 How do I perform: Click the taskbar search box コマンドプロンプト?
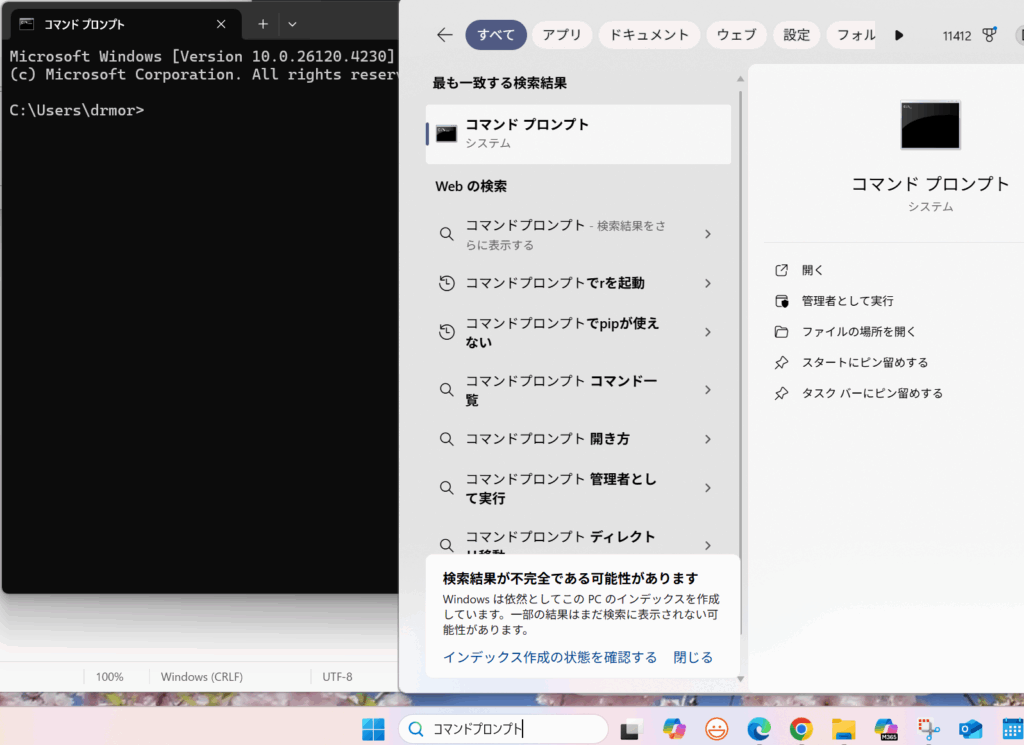pos(504,729)
